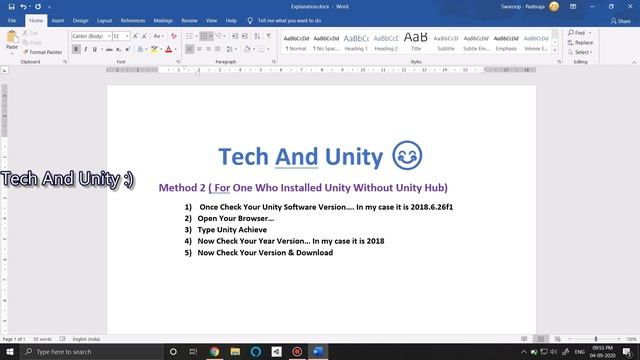The height and width of the screenshot is (360, 640).
Task: Switch to the Design tab
Action: [x=80, y=20]
